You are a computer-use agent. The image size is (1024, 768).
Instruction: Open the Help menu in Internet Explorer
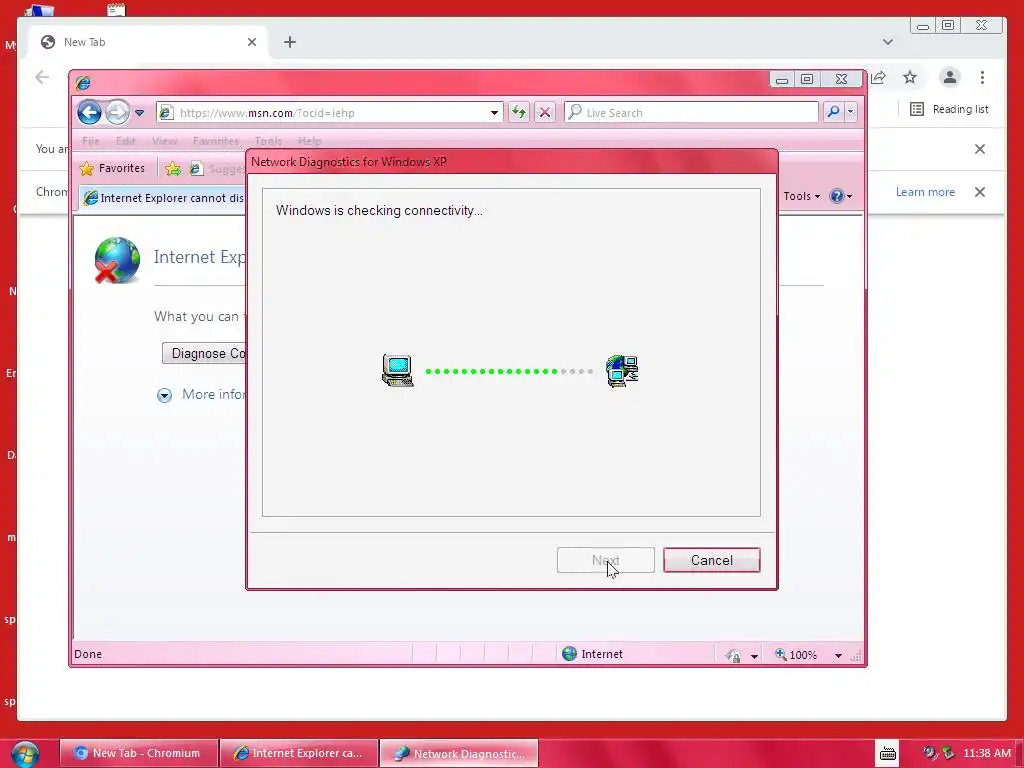310,141
